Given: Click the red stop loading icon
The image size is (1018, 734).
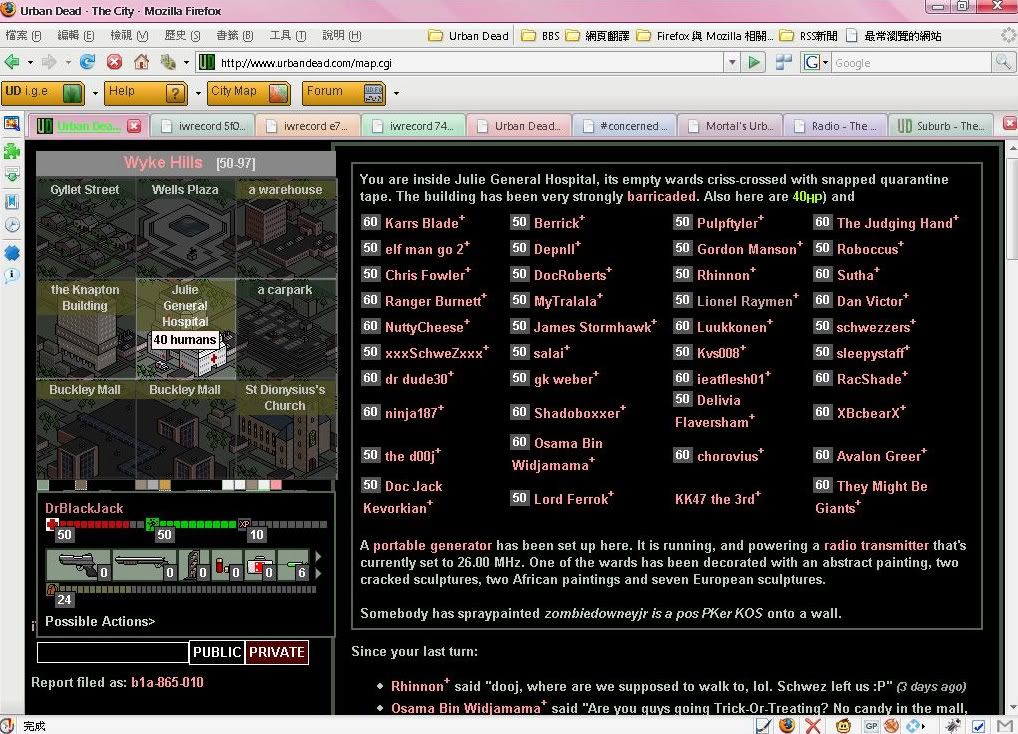Looking at the screenshot, I should pos(114,62).
